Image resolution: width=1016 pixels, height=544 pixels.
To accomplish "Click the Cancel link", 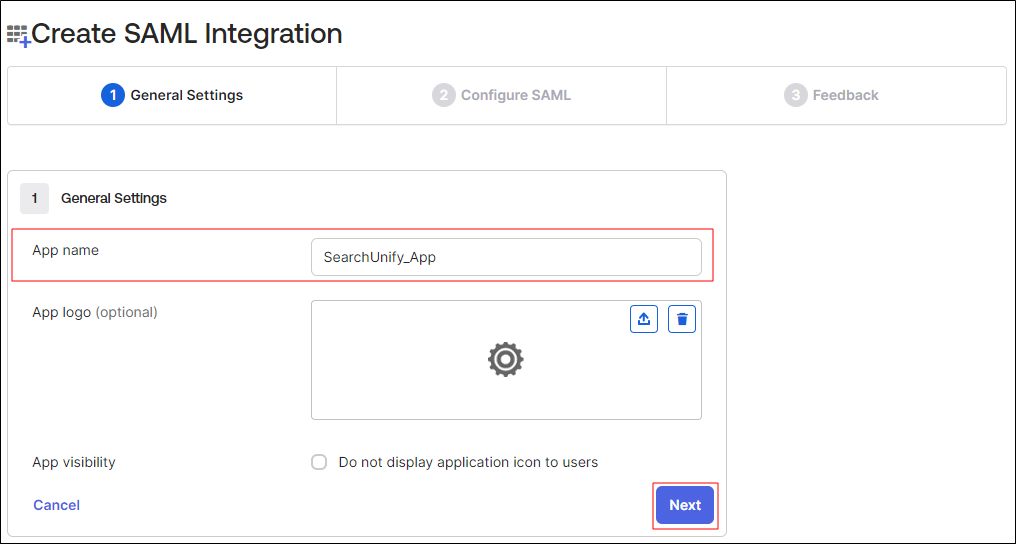I will [x=56, y=505].
